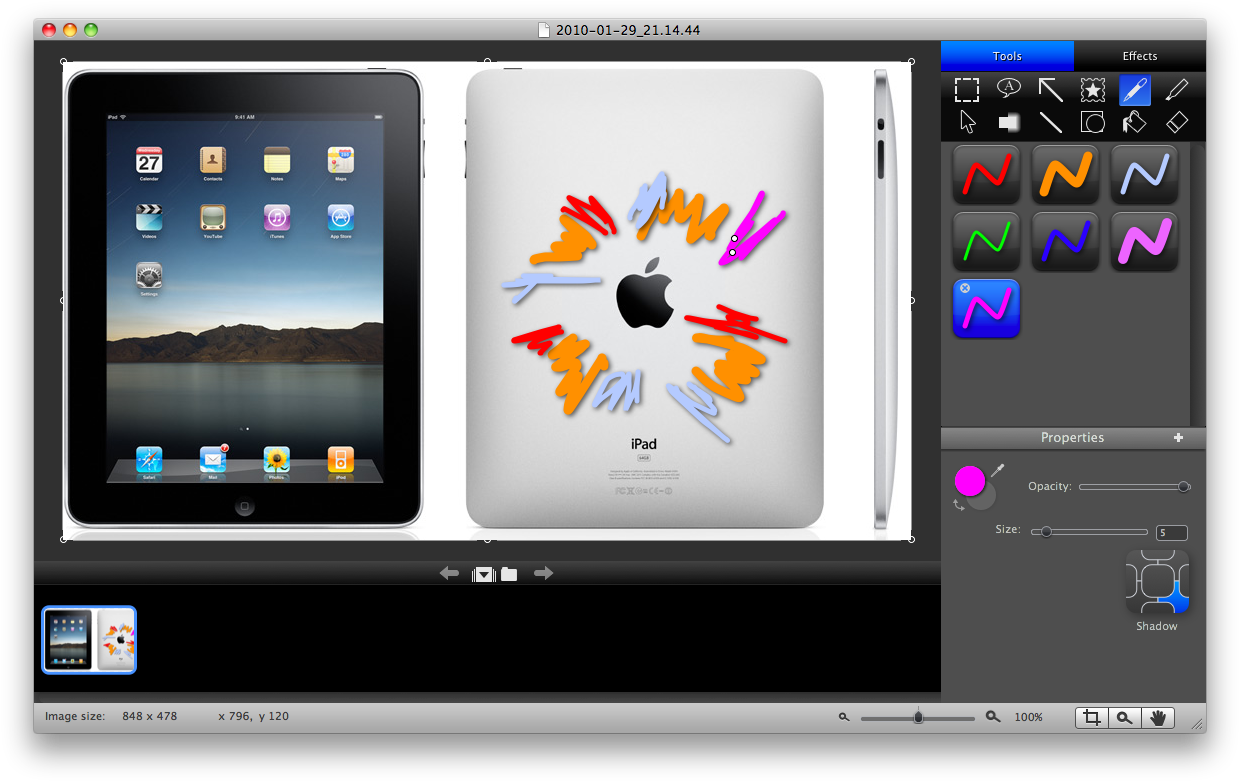Swap foreground and background colors

[957, 505]
